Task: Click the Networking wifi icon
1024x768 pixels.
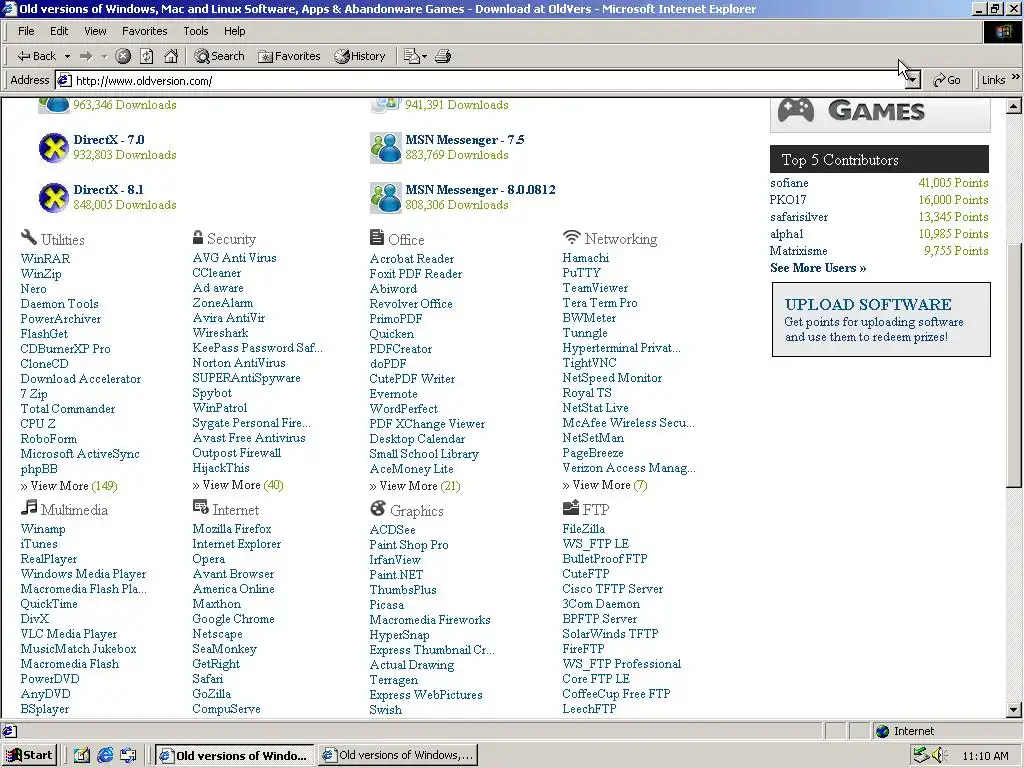Action: click(x=571, y=236)
